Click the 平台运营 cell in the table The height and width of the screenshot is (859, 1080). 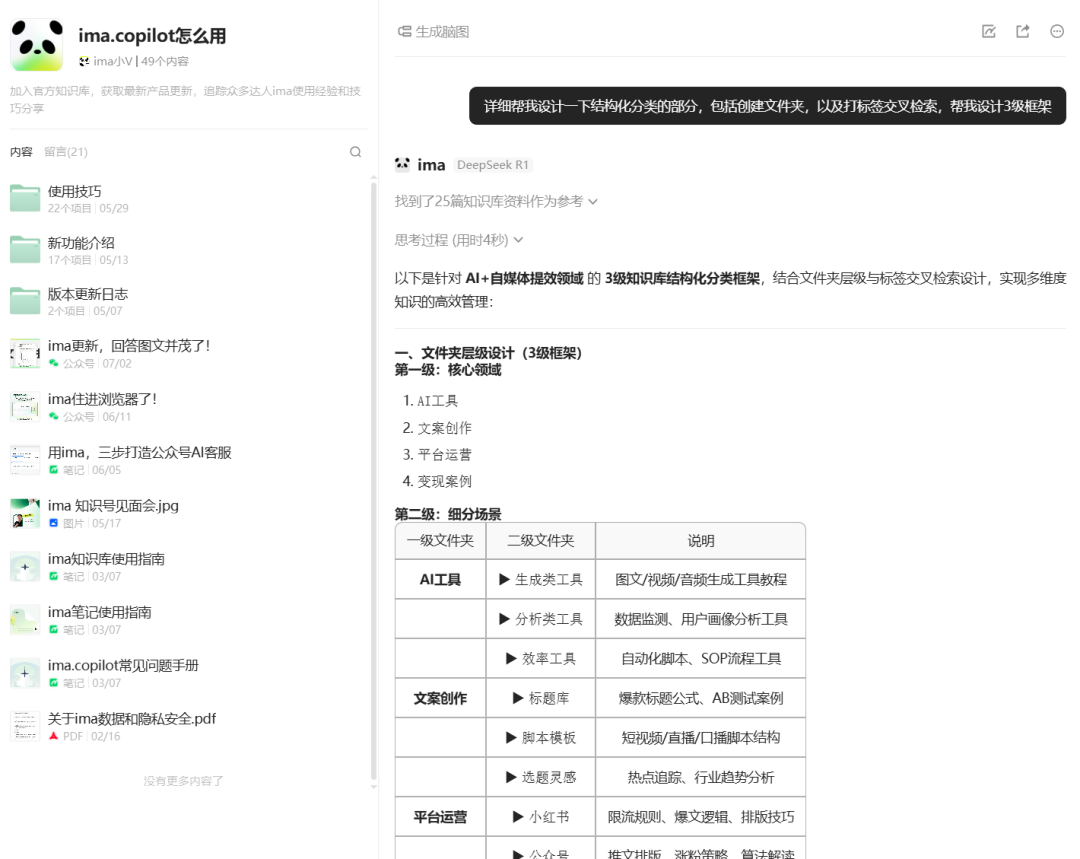pos(440,817)
